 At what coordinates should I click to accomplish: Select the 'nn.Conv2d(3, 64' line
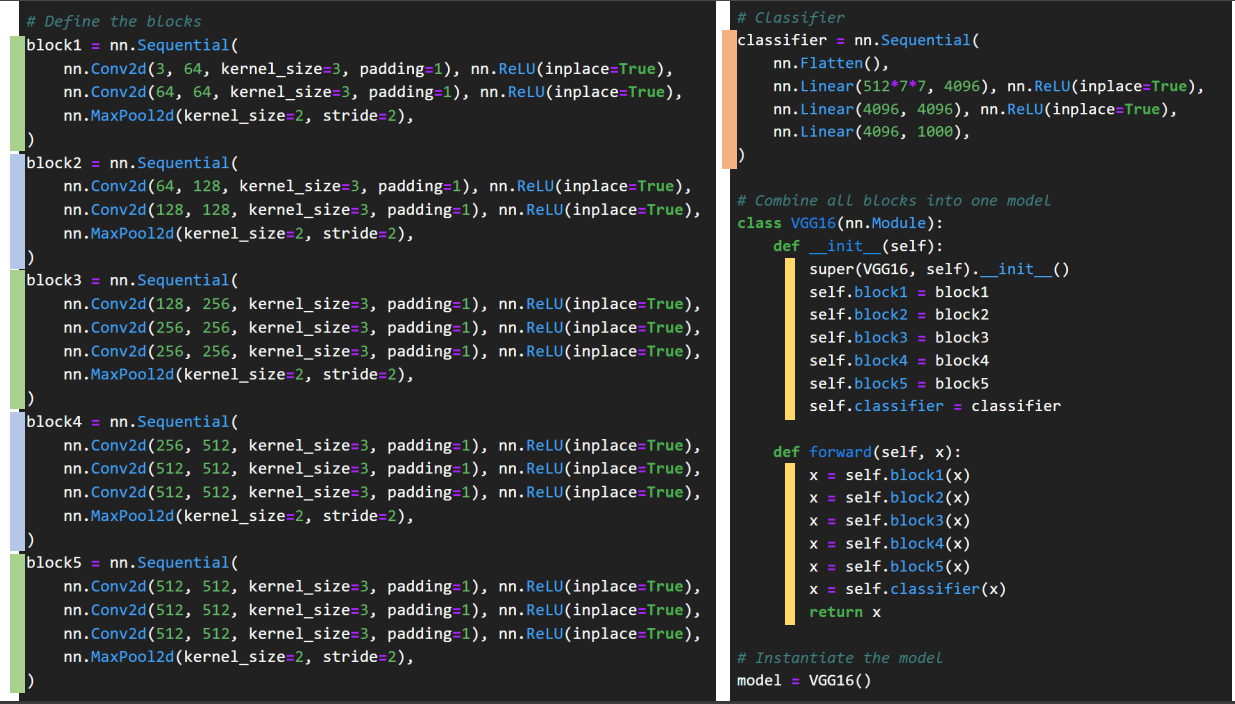click(370, 69)
